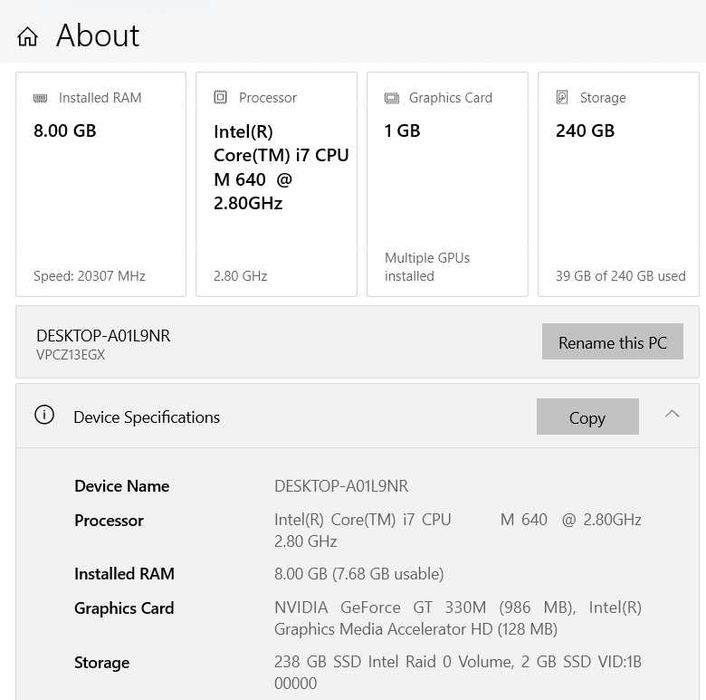Viewport: 706px width, 700px height.
Task: Click the About page title
Action: pos(97,36)
